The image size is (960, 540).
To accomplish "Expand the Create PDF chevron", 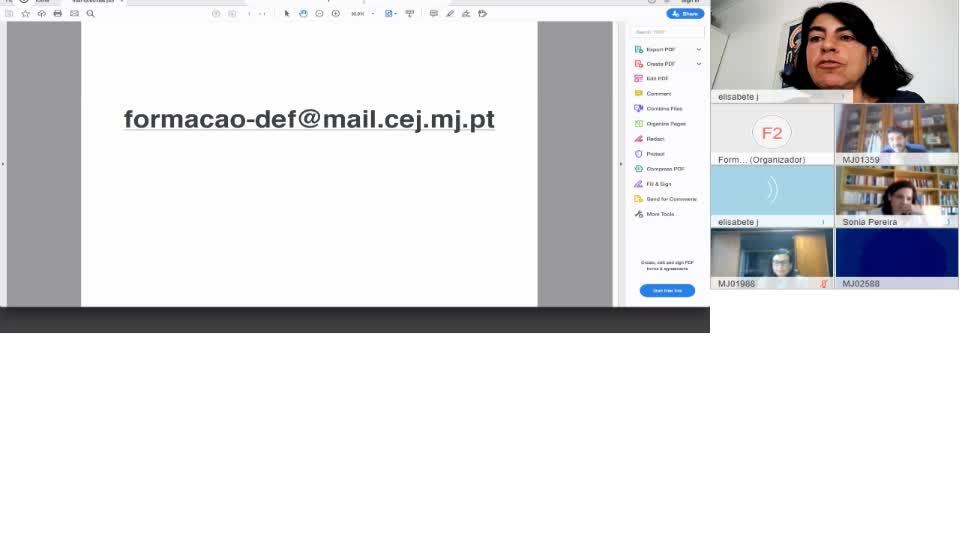I will [x=698, y=64].
